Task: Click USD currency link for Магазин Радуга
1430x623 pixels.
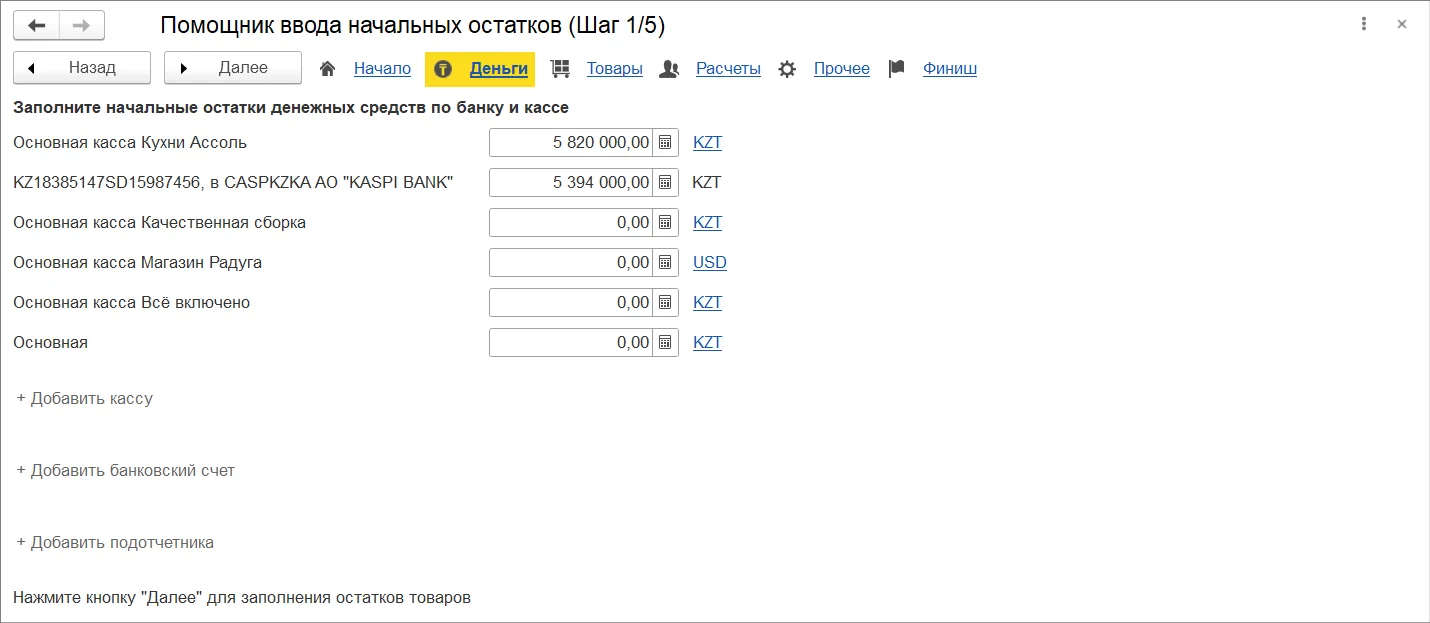Action: pos(710,263)
